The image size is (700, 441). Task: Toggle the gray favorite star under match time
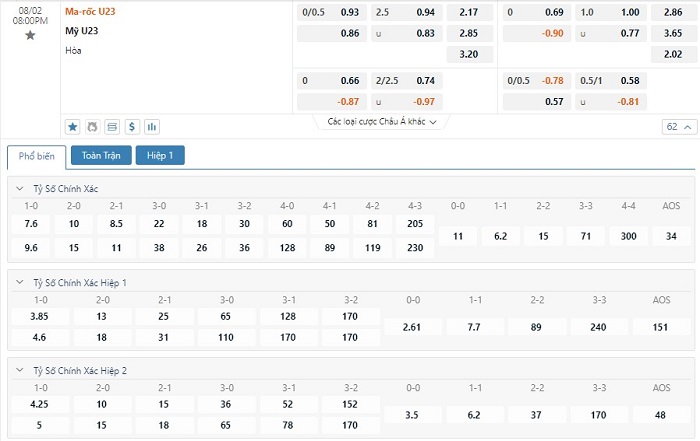click(30, 35)
